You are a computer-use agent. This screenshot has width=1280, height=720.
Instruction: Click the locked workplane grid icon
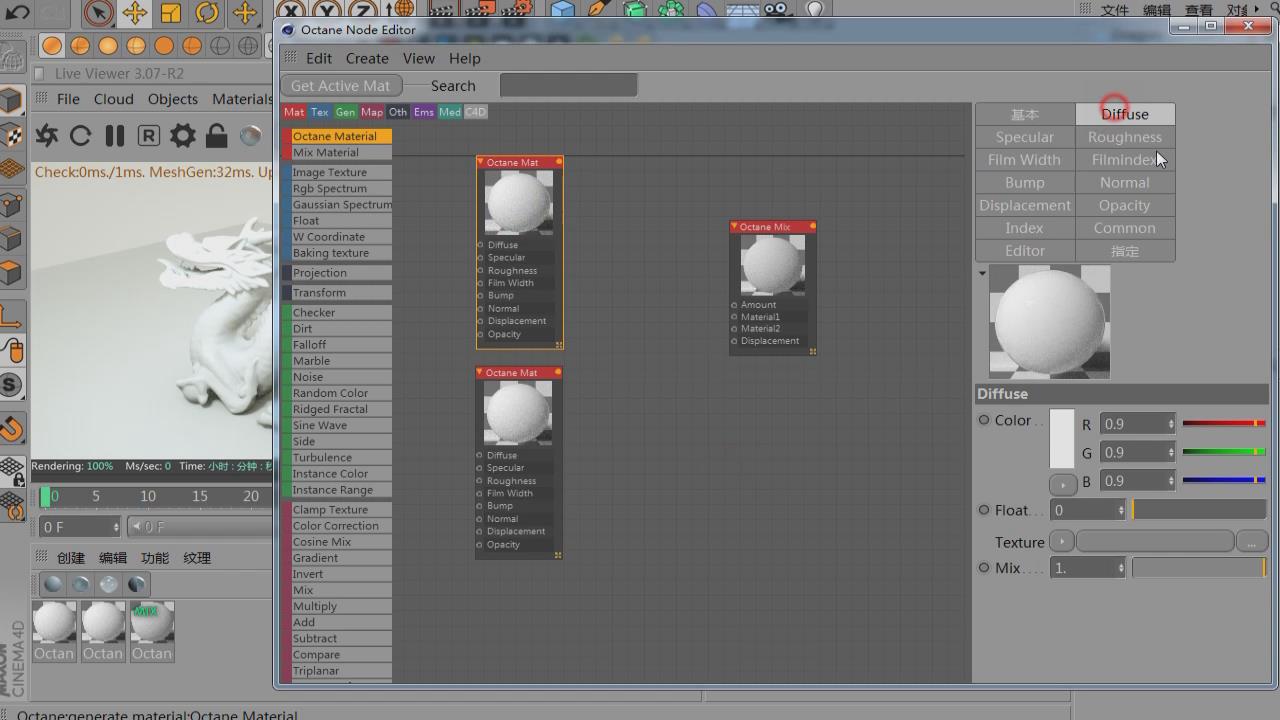coord(11,470)
